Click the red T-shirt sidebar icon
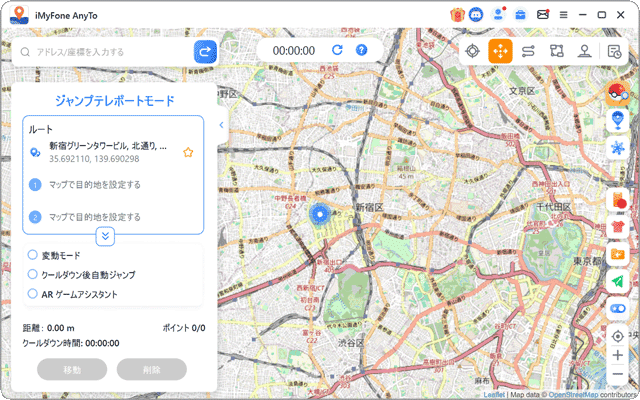Screen dimensions: 640x400 click(618, 227)
